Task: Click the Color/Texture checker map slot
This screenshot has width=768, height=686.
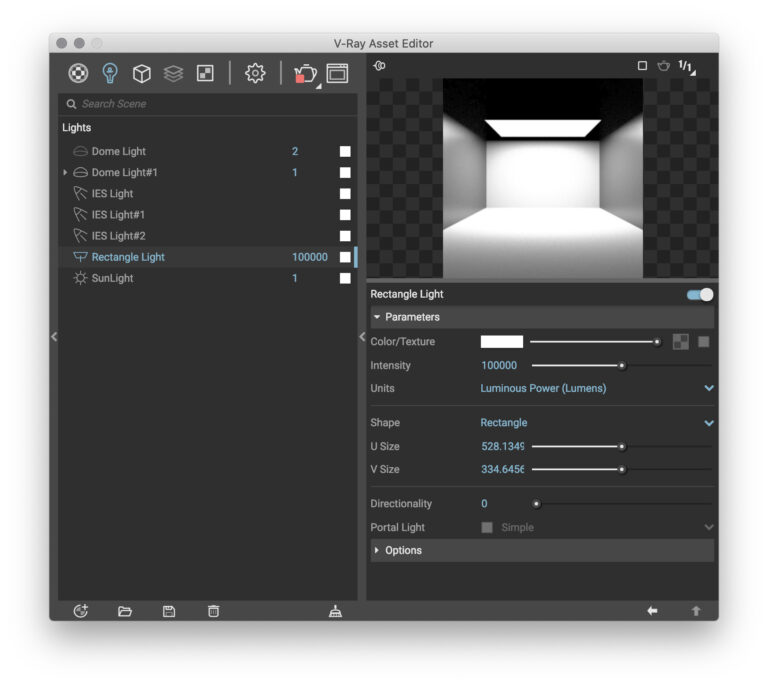Action: [680, 341]
